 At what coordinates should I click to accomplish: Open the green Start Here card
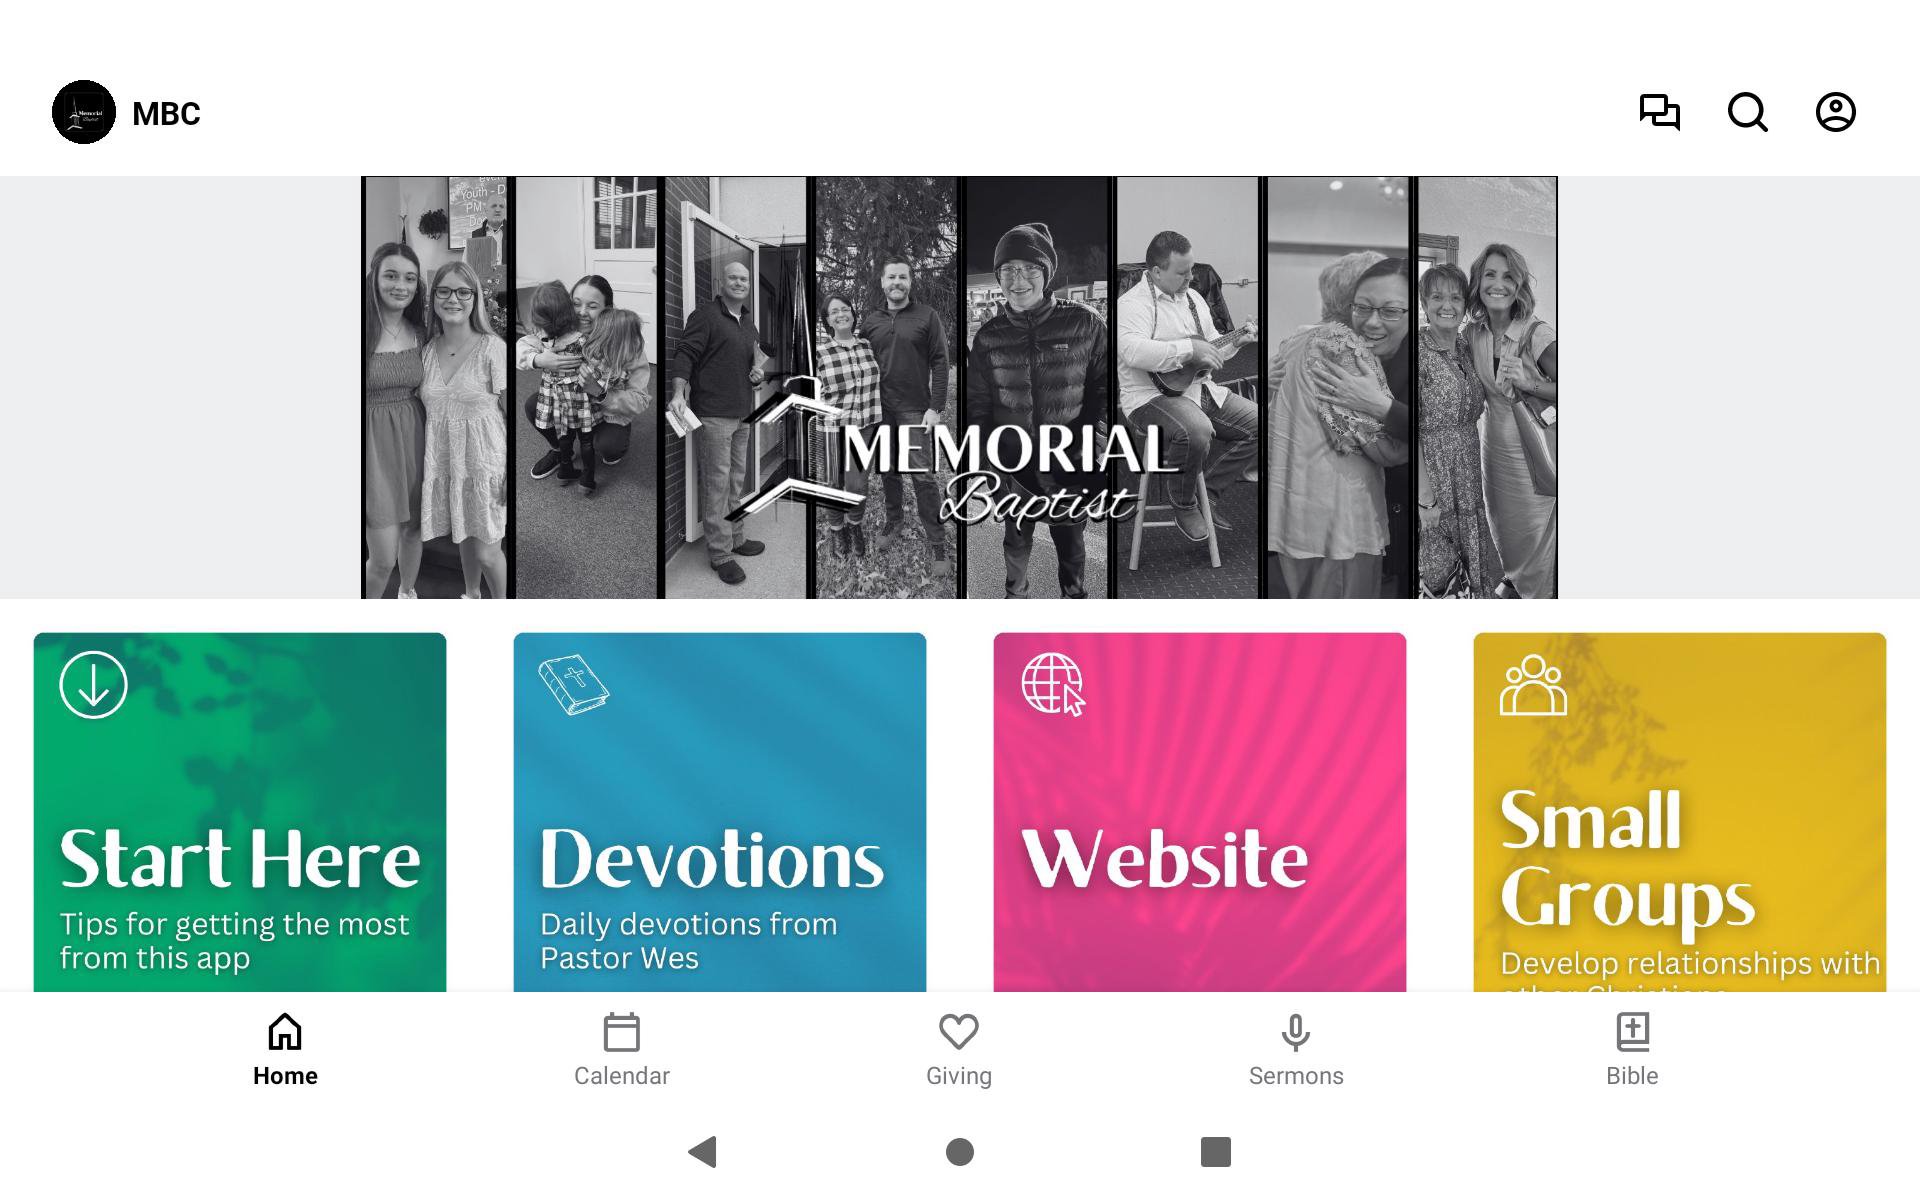(x=240, y=812)
